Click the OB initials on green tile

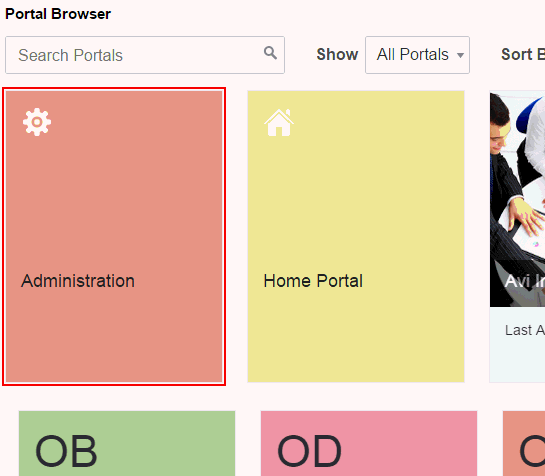pyautogui.click(x=66, y=451)
